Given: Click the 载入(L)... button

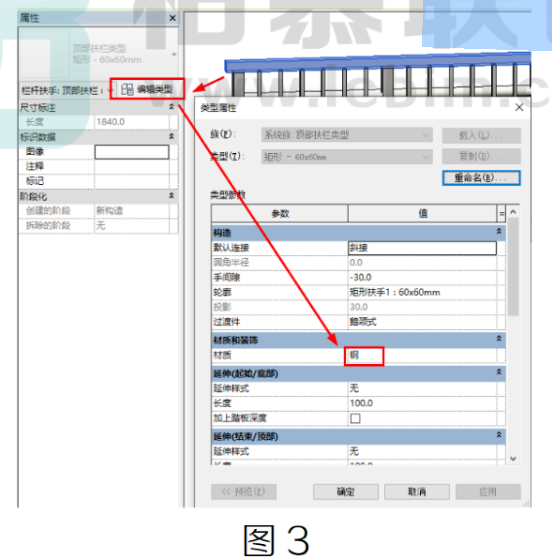Looking at the screenshot, I should point(481,135).
